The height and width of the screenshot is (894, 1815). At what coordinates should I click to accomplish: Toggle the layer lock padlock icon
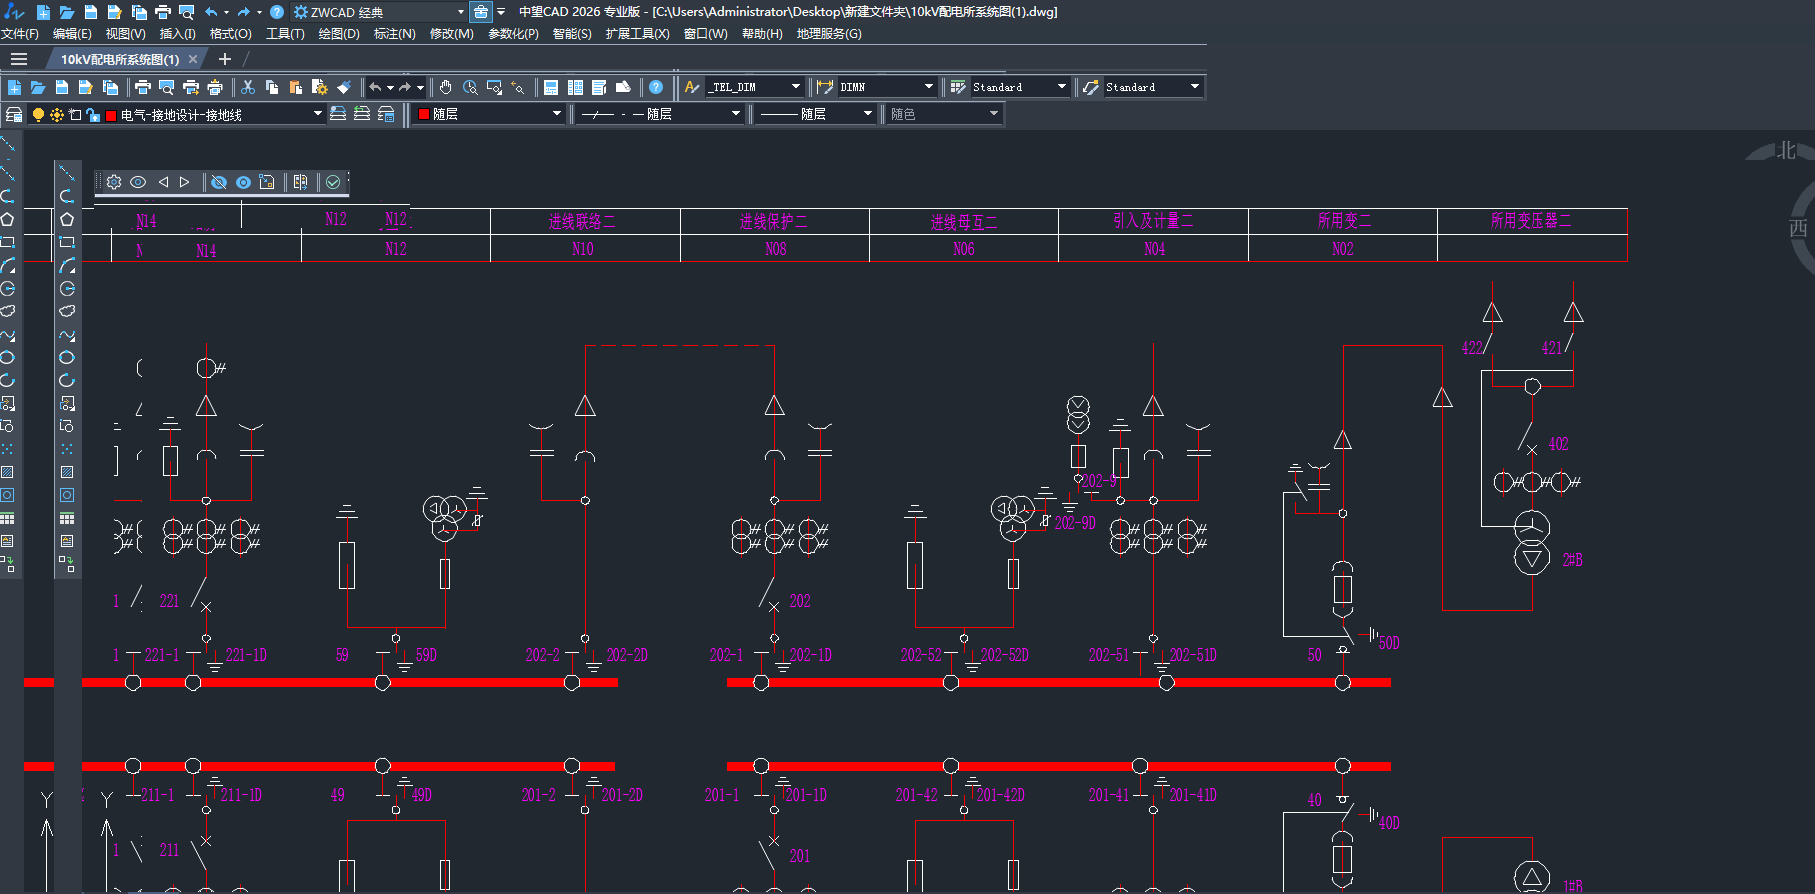click(92, 114)
